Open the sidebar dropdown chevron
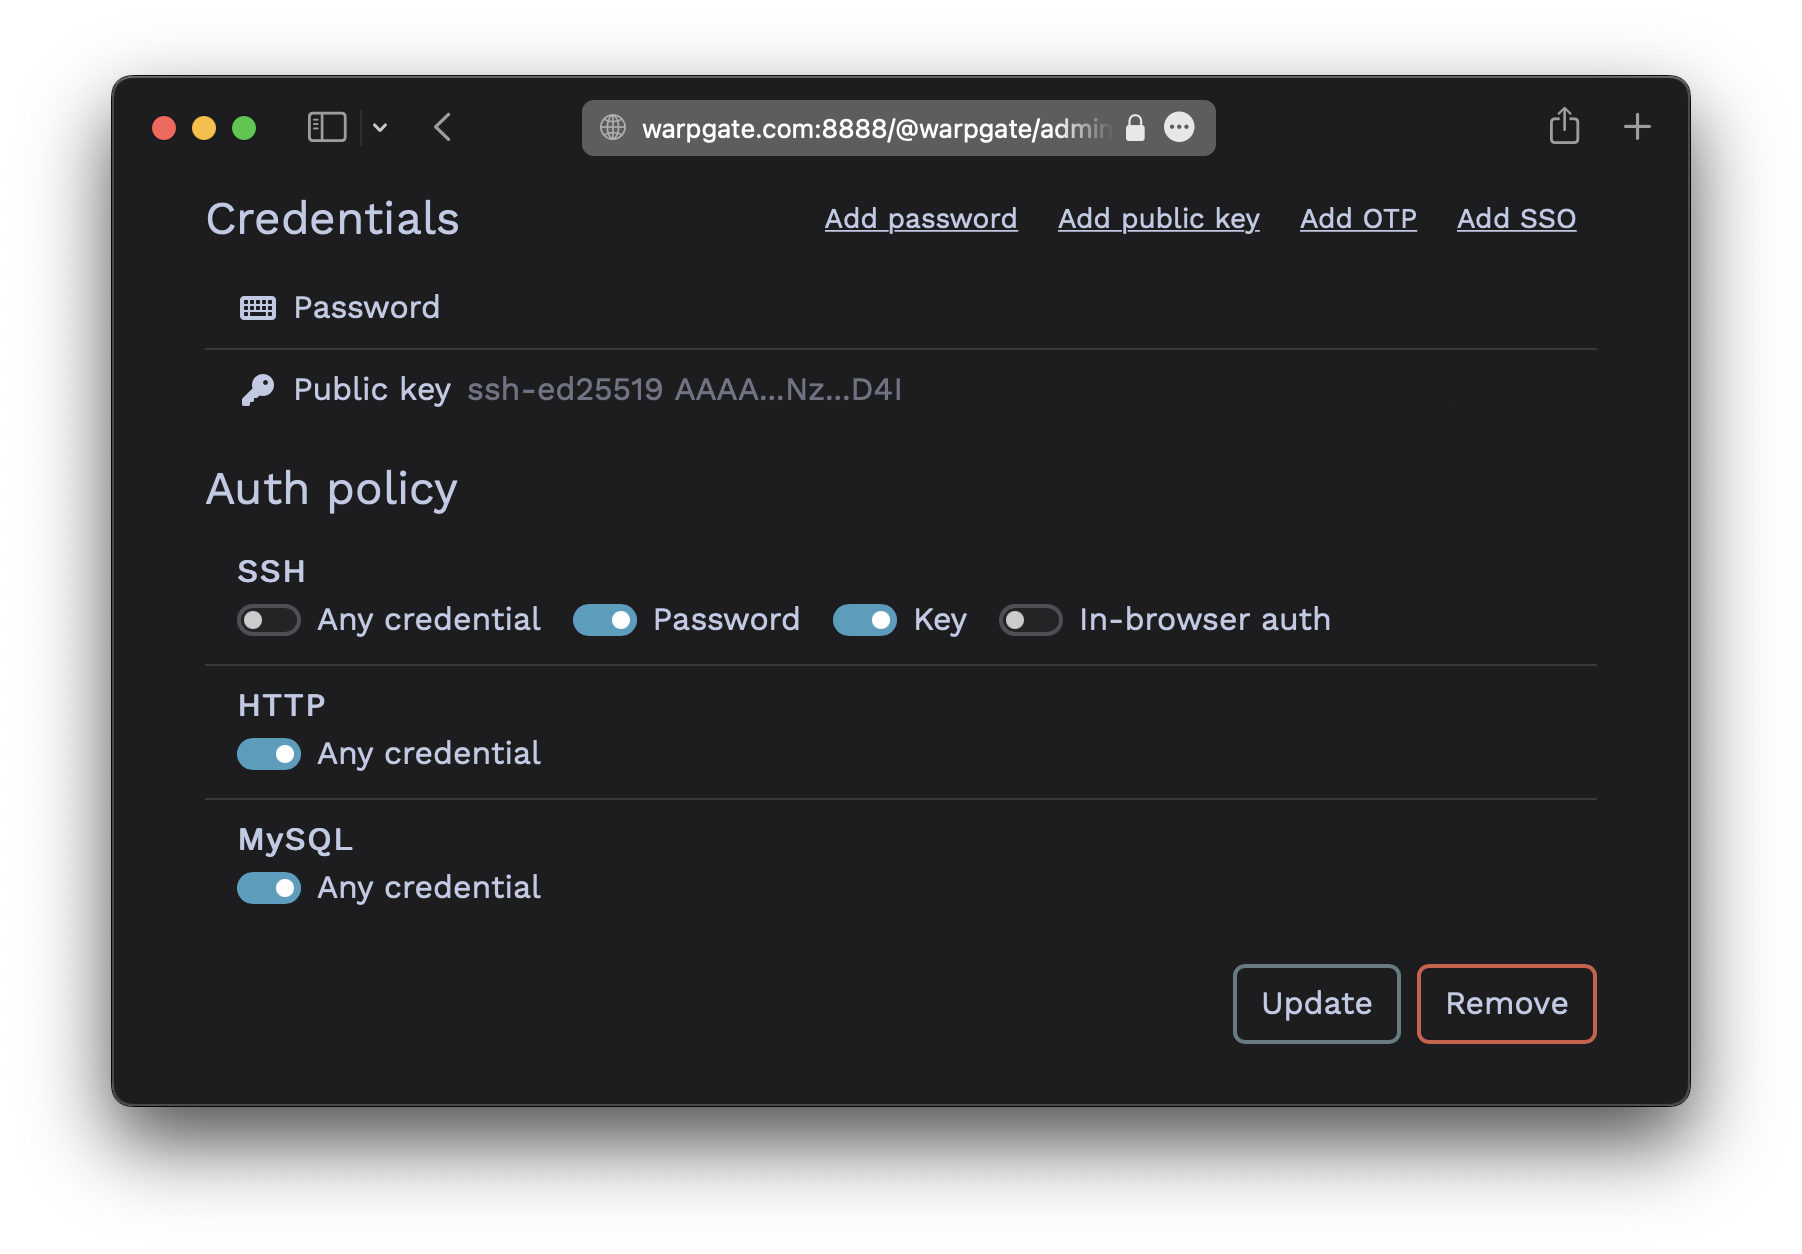 380,127
